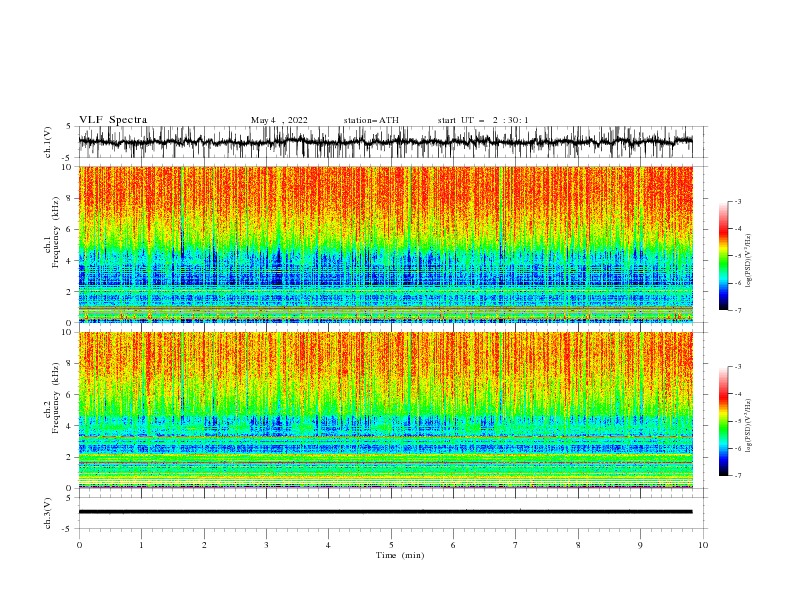This screenshot has width=792, height=612.
Task: Click the "-7" tick on ch.2 color bar
Action: (738, 475)
